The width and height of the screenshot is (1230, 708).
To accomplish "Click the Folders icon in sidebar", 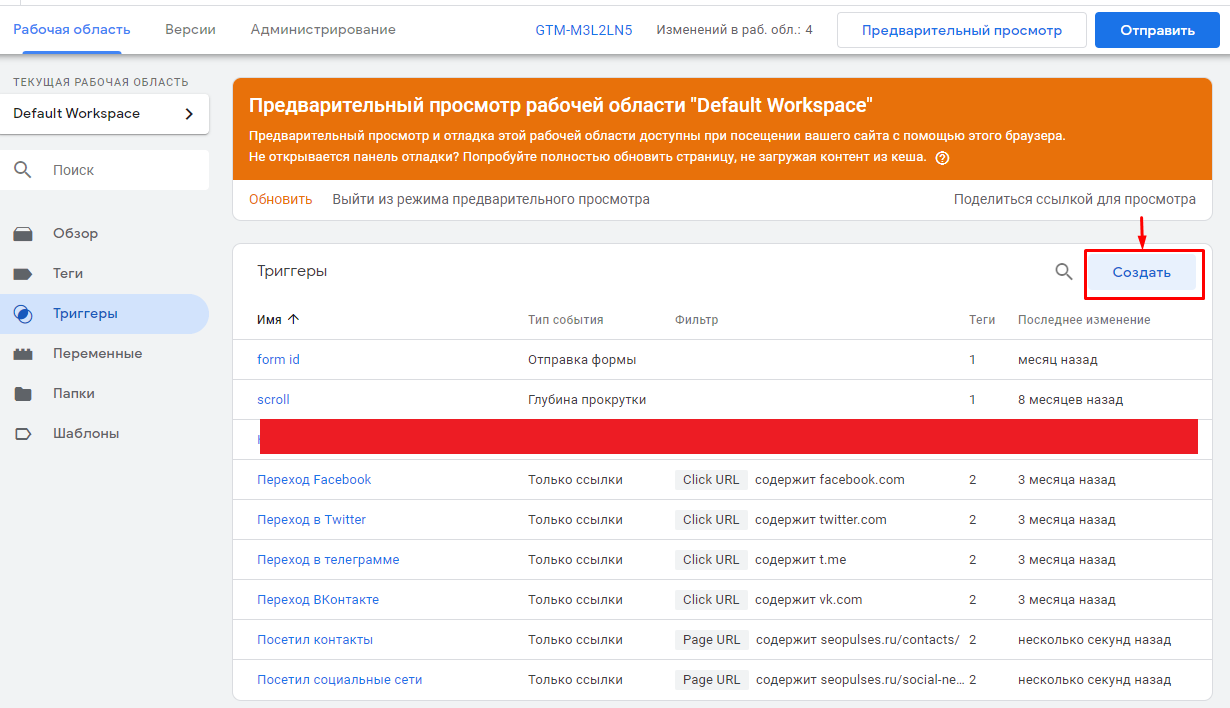I will 23,394.
